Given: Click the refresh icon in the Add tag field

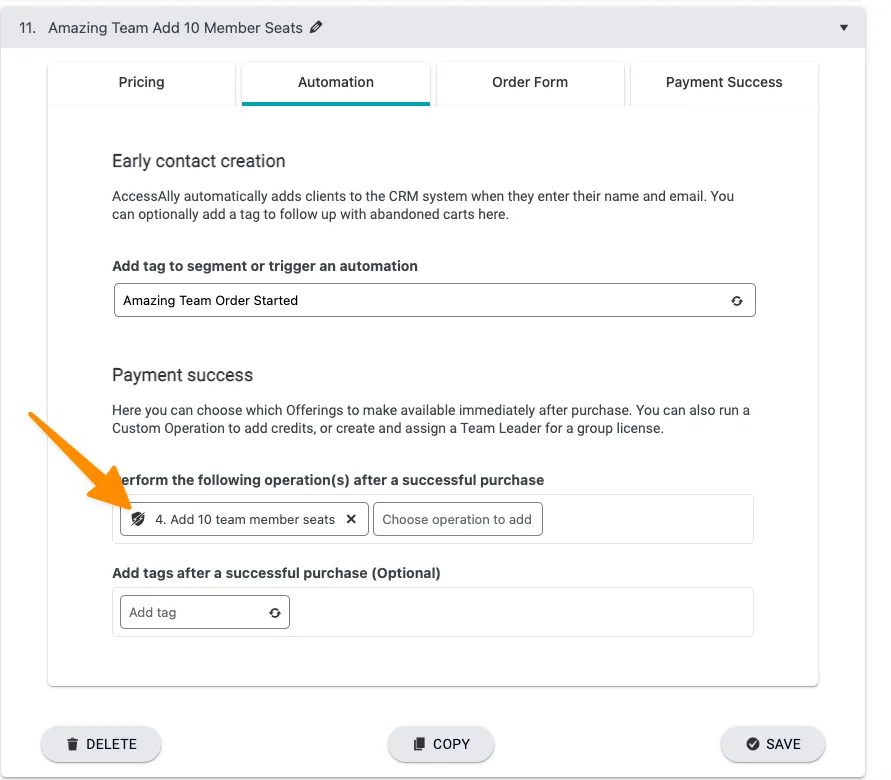Looking at the screenshot, I should coord(274,612).
